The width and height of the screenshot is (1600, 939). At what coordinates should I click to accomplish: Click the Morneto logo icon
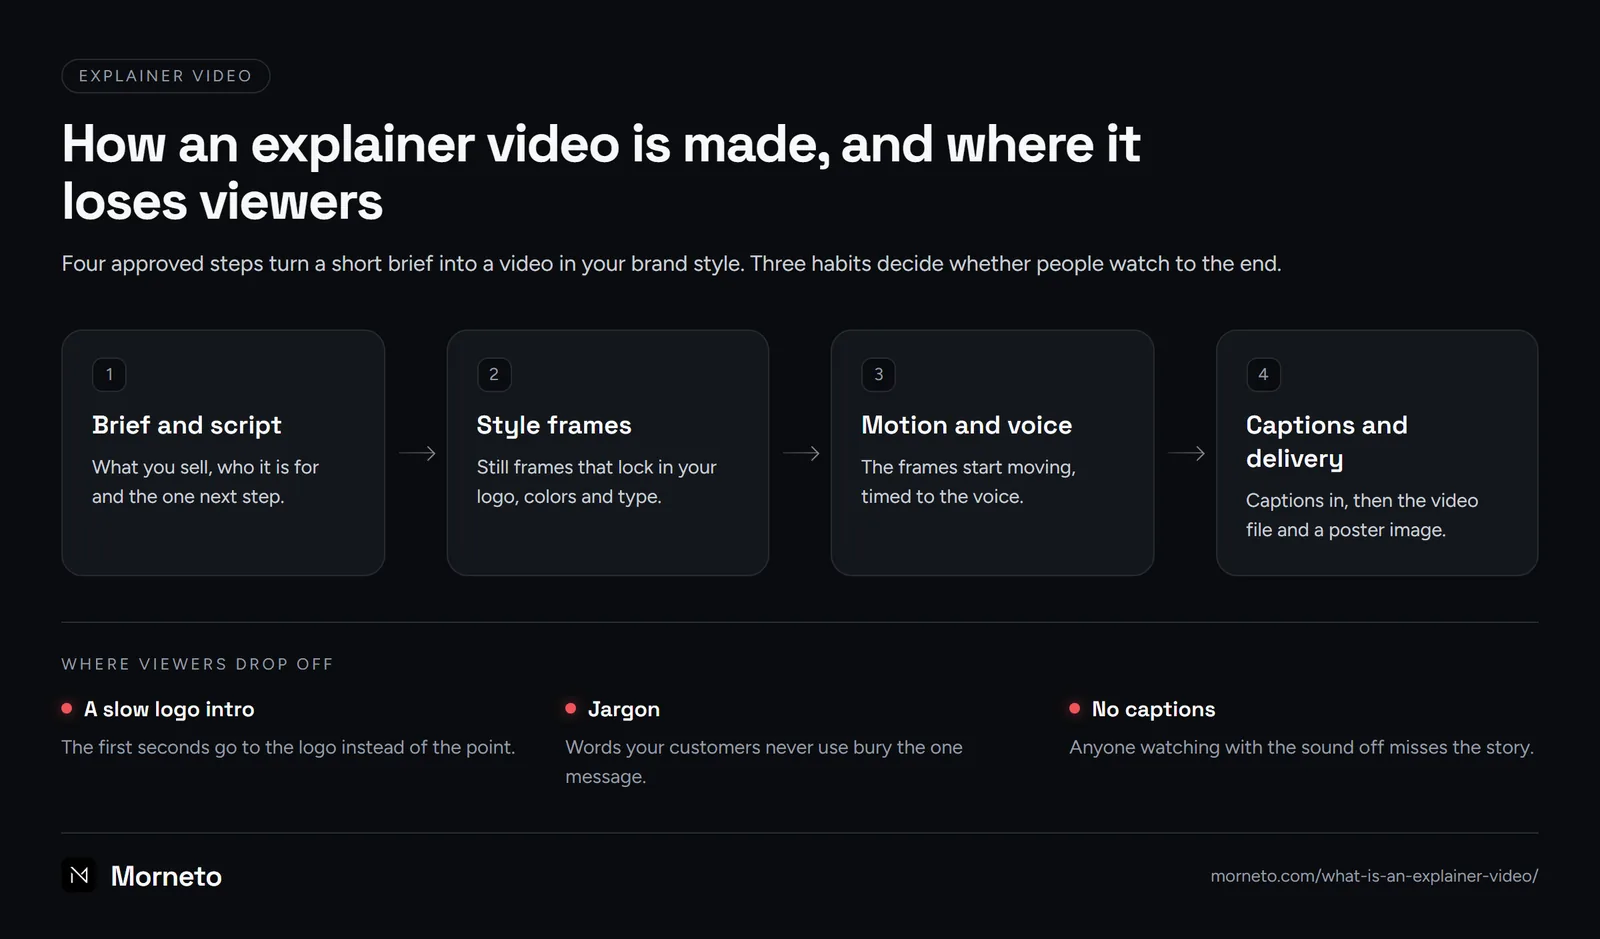(x=79, y=876)
